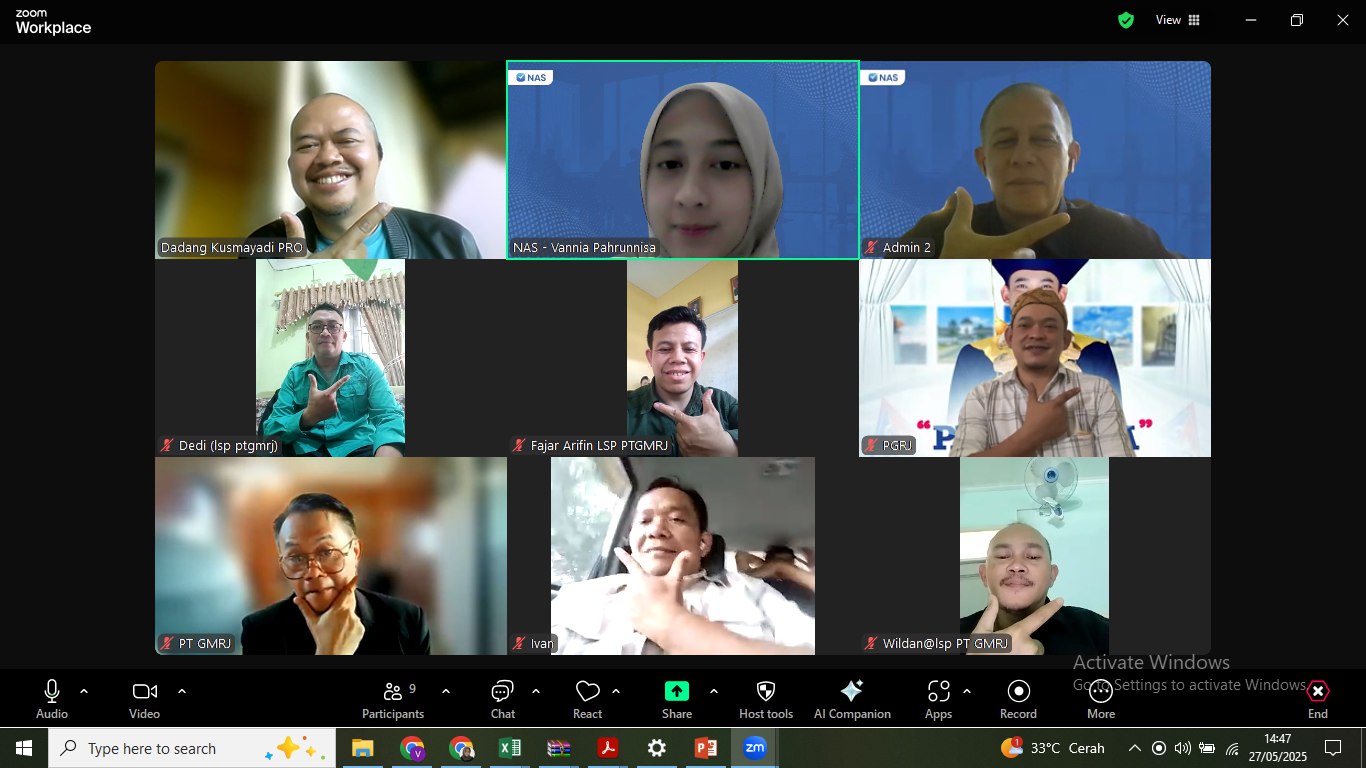Open Adobe Acrobat from the taskbar

click(x=608, y=748)
